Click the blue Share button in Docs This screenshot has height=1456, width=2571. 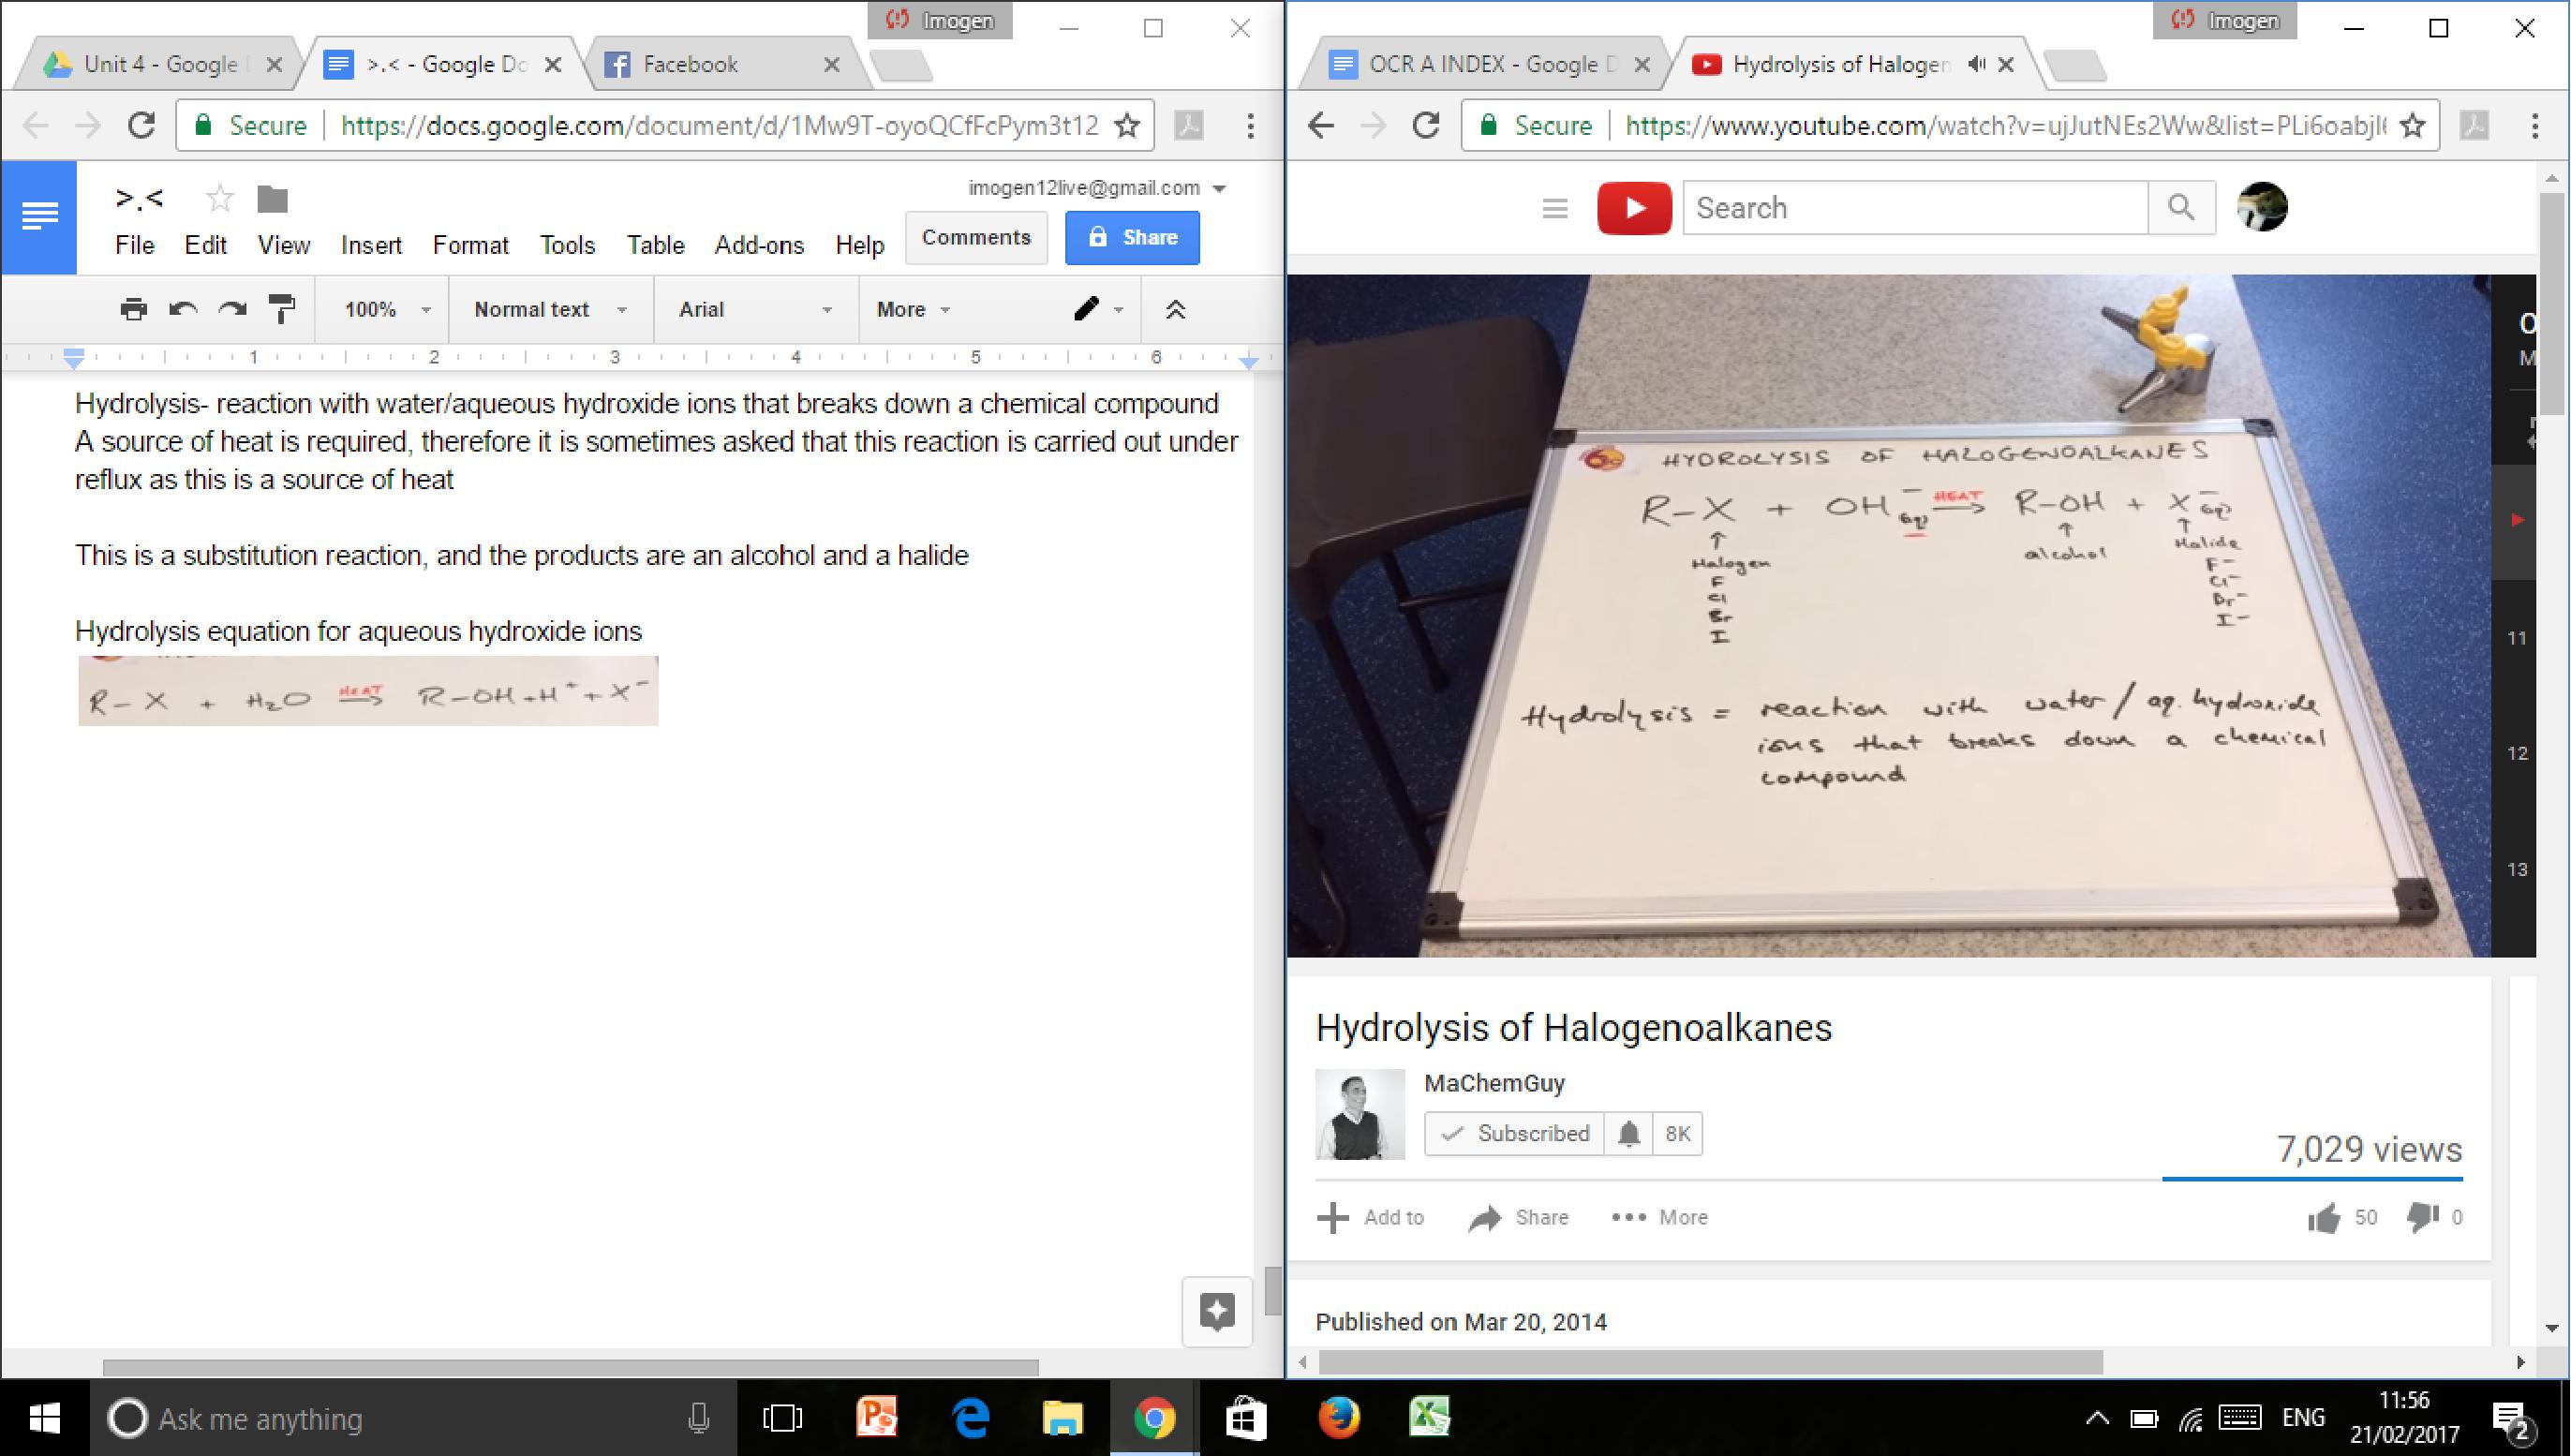tap(1132, 237)
